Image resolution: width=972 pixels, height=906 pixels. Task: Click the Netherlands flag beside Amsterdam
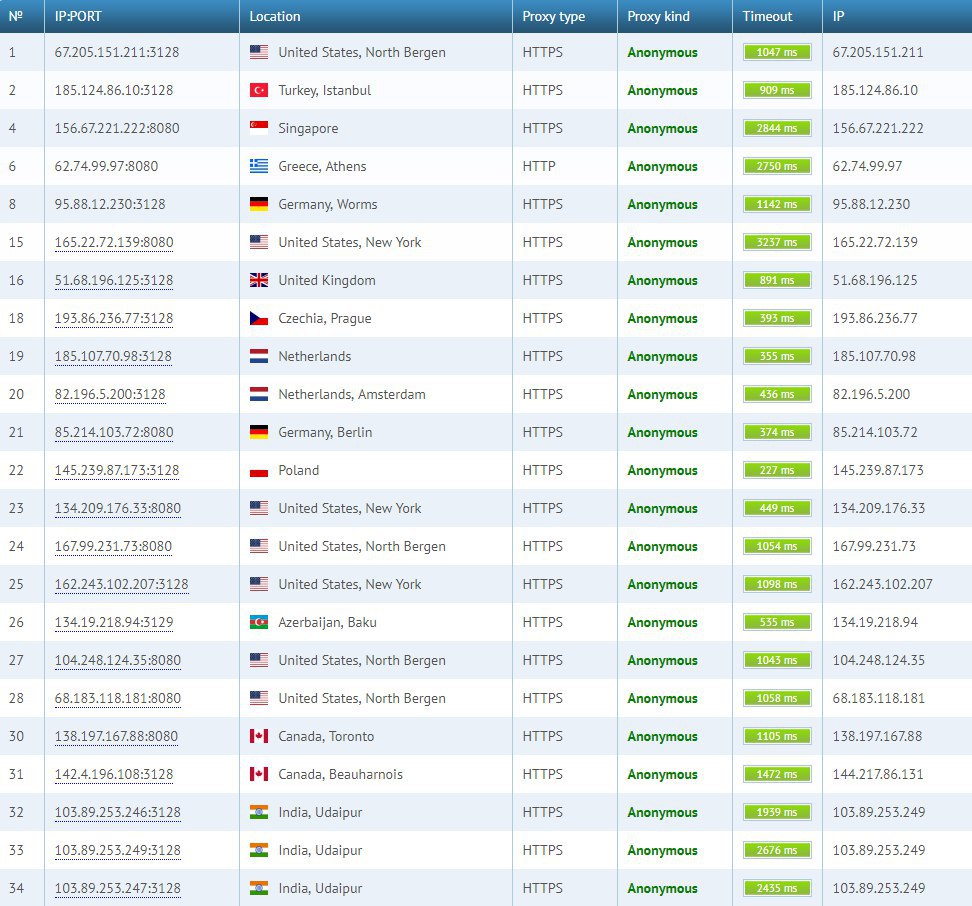(258, 394)
